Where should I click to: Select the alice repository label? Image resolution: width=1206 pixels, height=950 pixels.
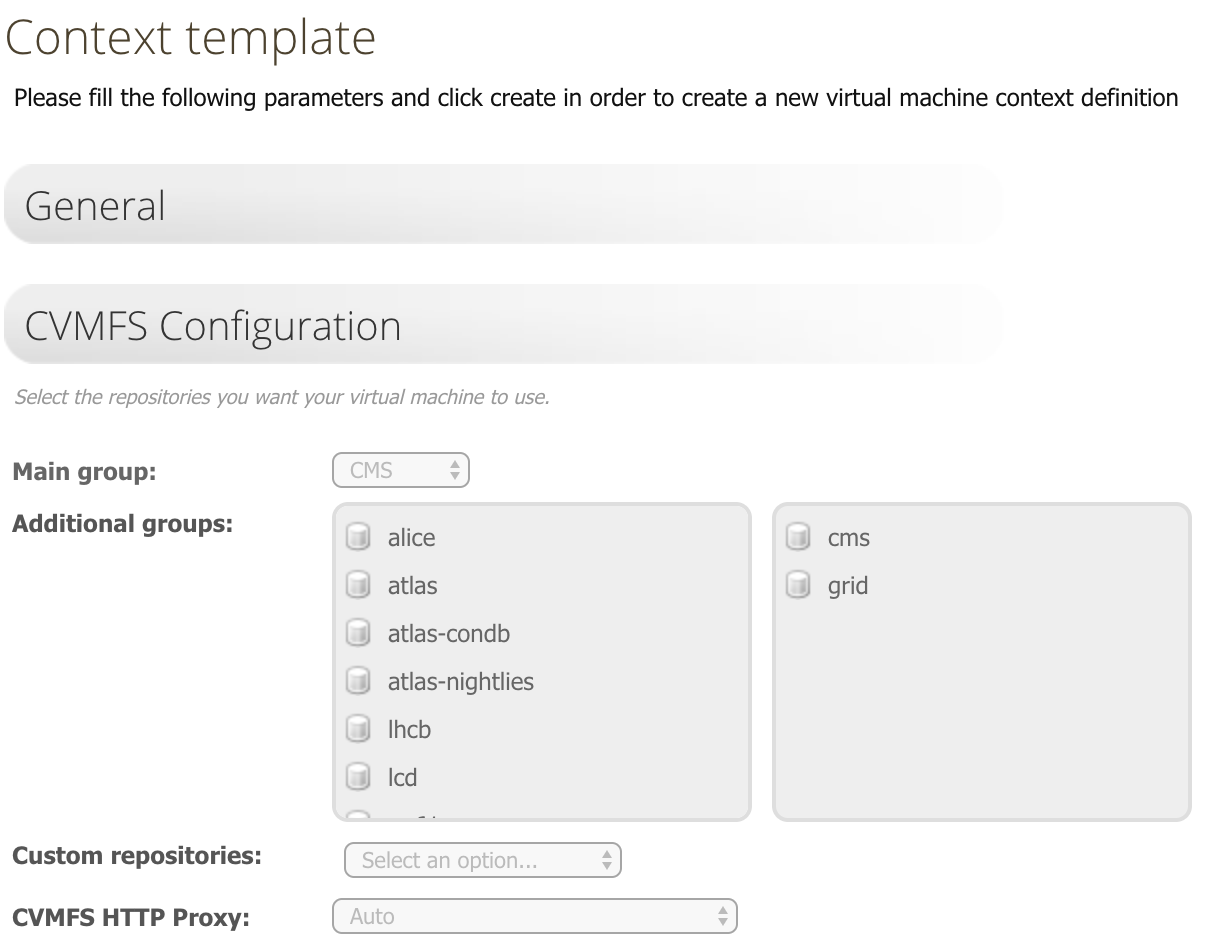click(412, 538)
